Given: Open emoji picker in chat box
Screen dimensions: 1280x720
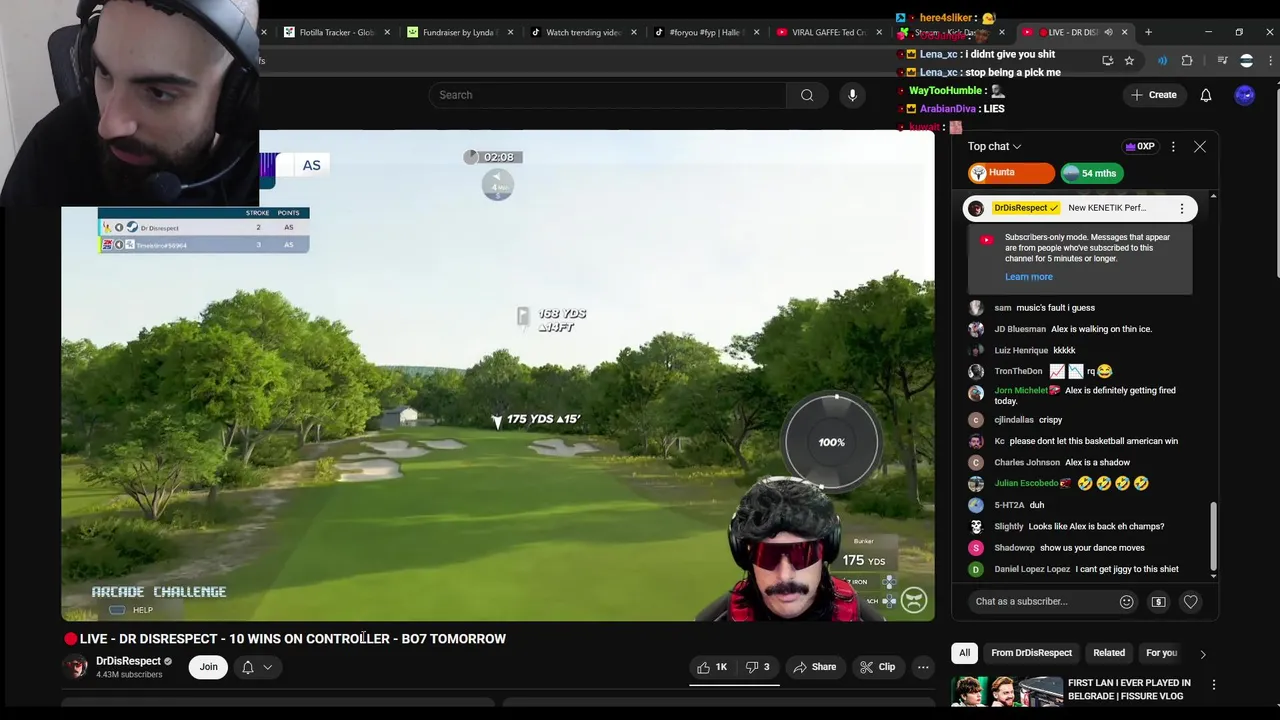Looking at the screenshot, I should (x=1127, y=602).
